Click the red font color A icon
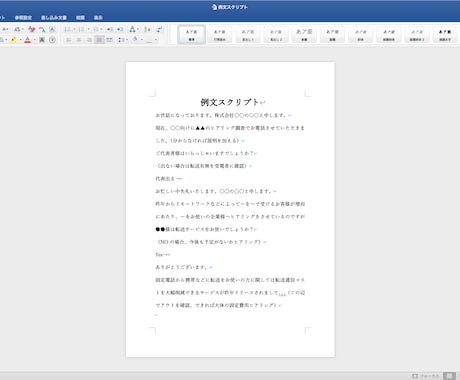 click(28, 40)
